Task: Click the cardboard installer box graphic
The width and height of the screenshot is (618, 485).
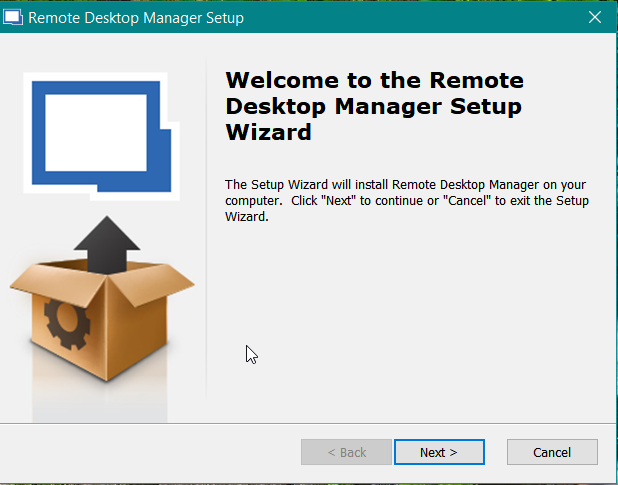Action: [102, 299]
